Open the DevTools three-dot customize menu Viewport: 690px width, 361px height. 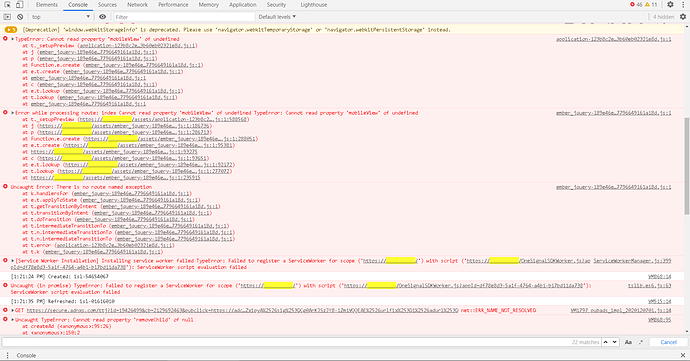(x=683, y=4)
